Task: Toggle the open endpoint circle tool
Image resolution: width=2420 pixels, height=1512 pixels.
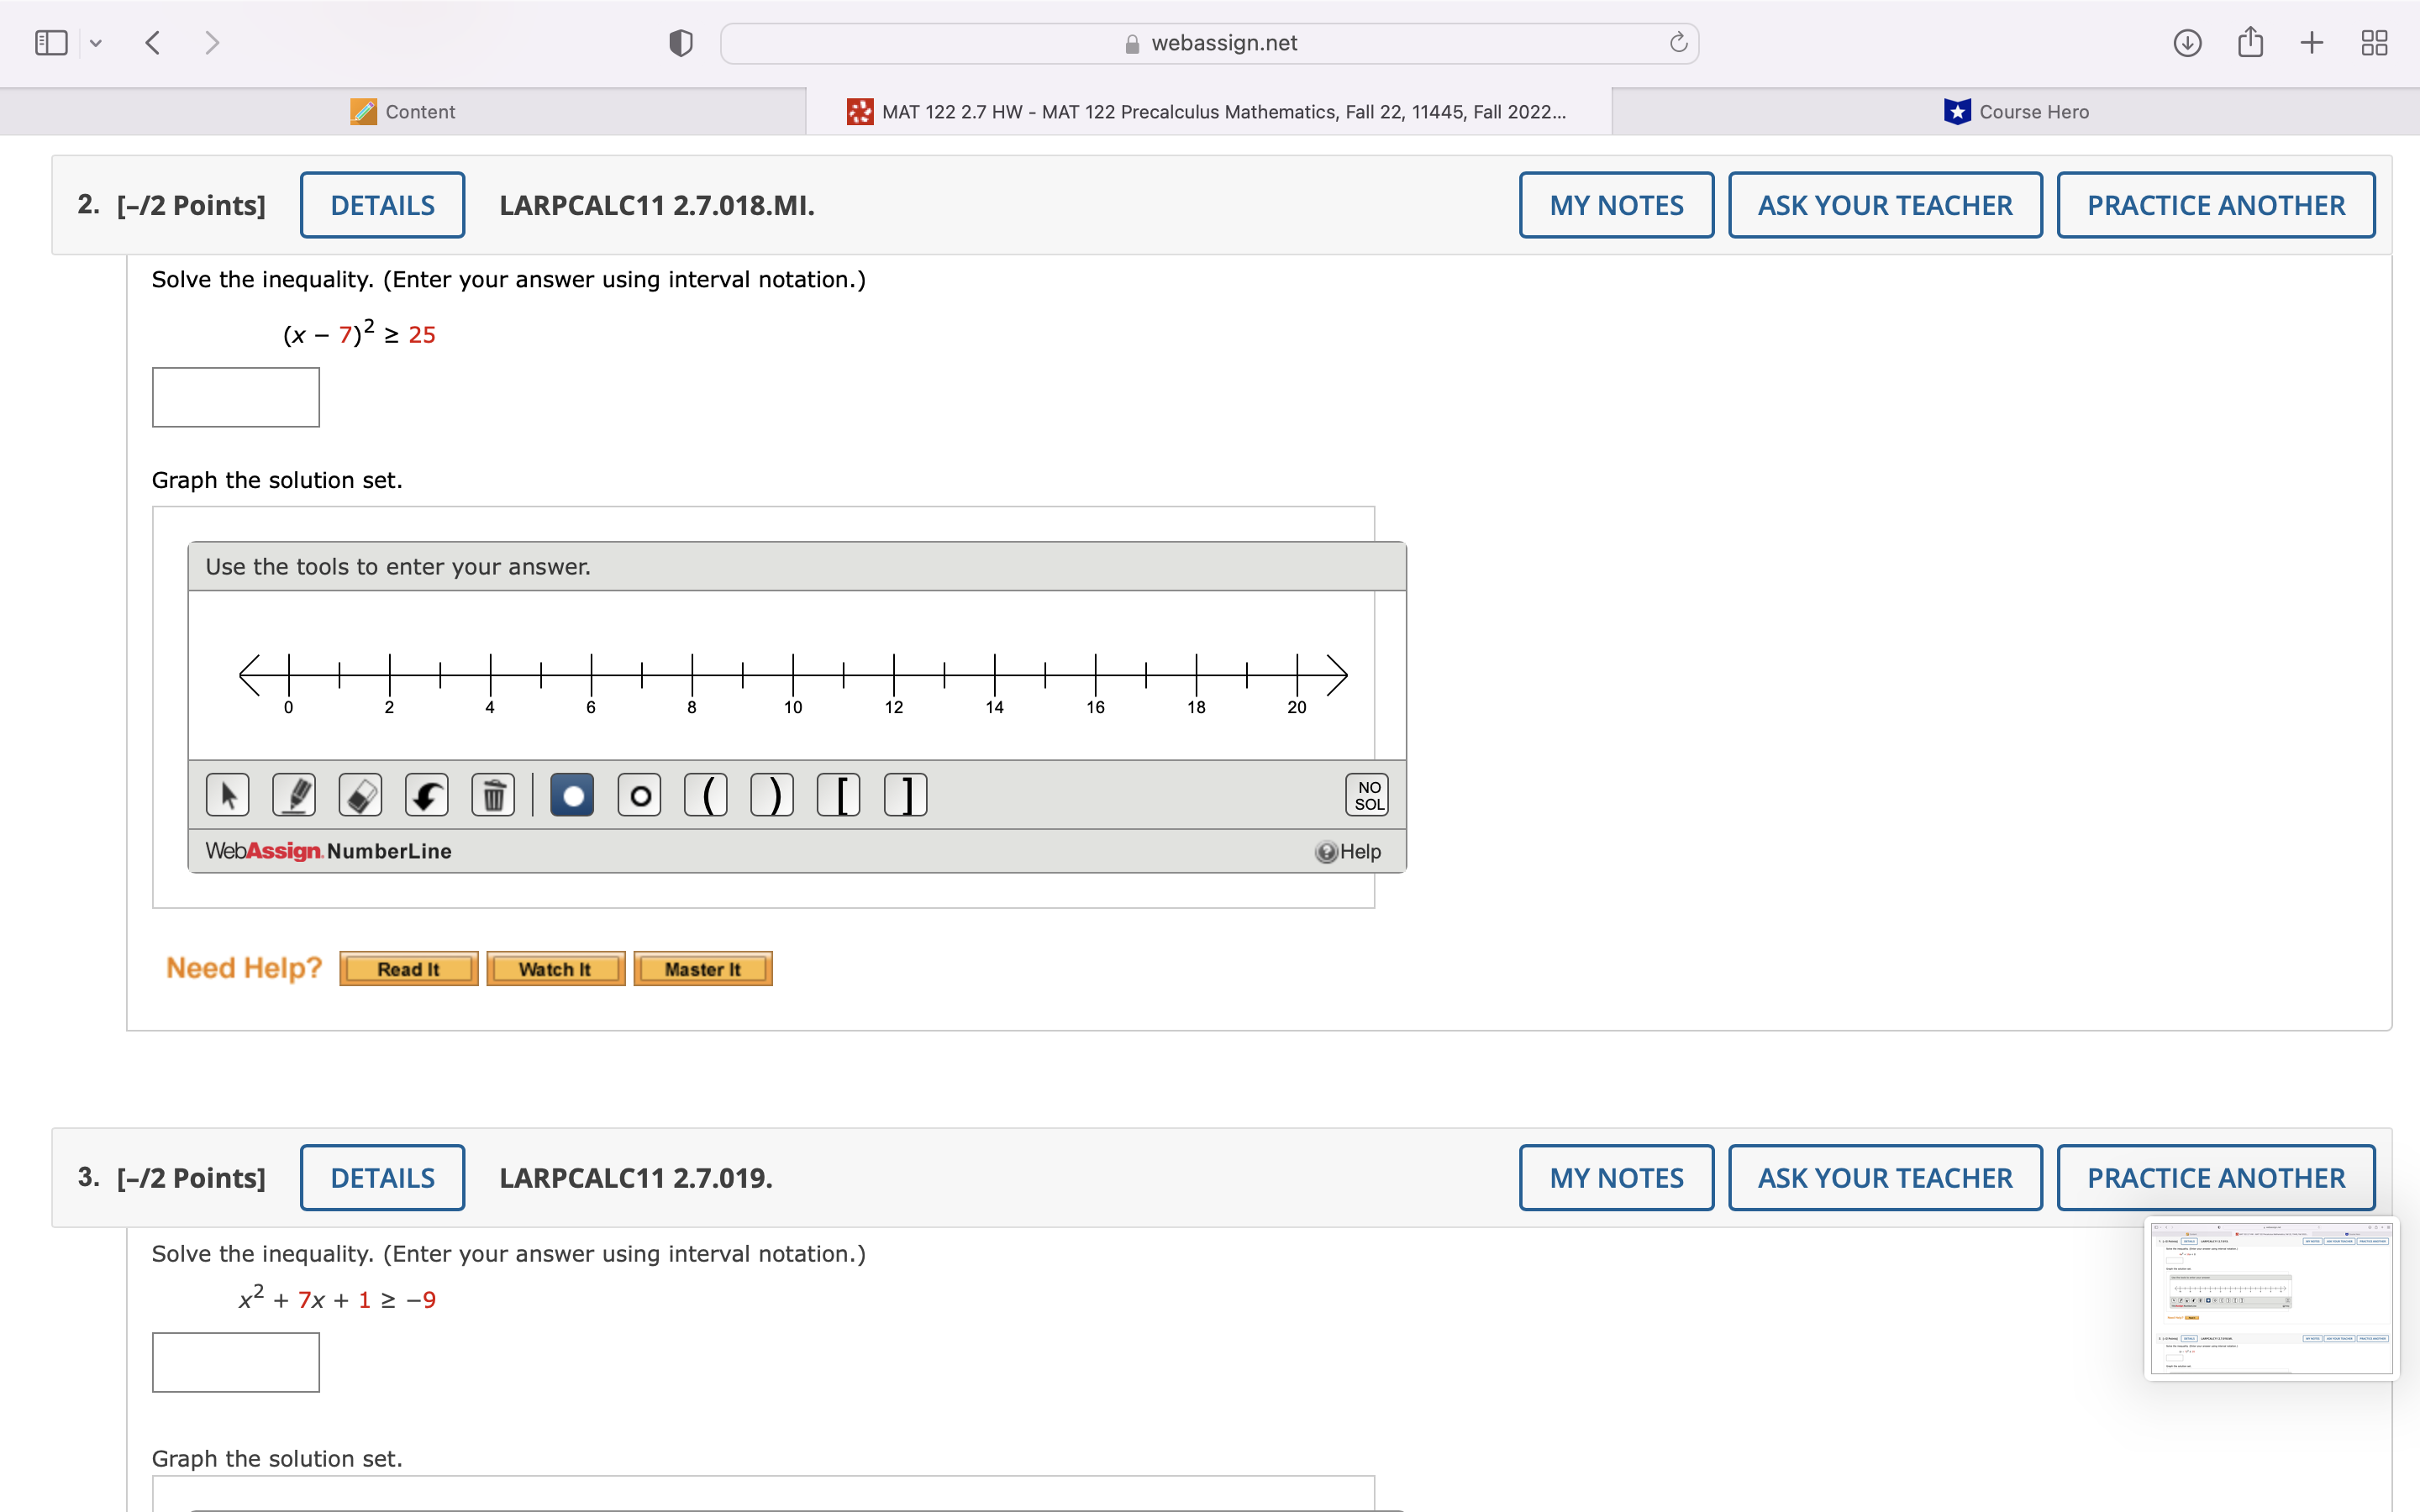Action: (639, 794)
